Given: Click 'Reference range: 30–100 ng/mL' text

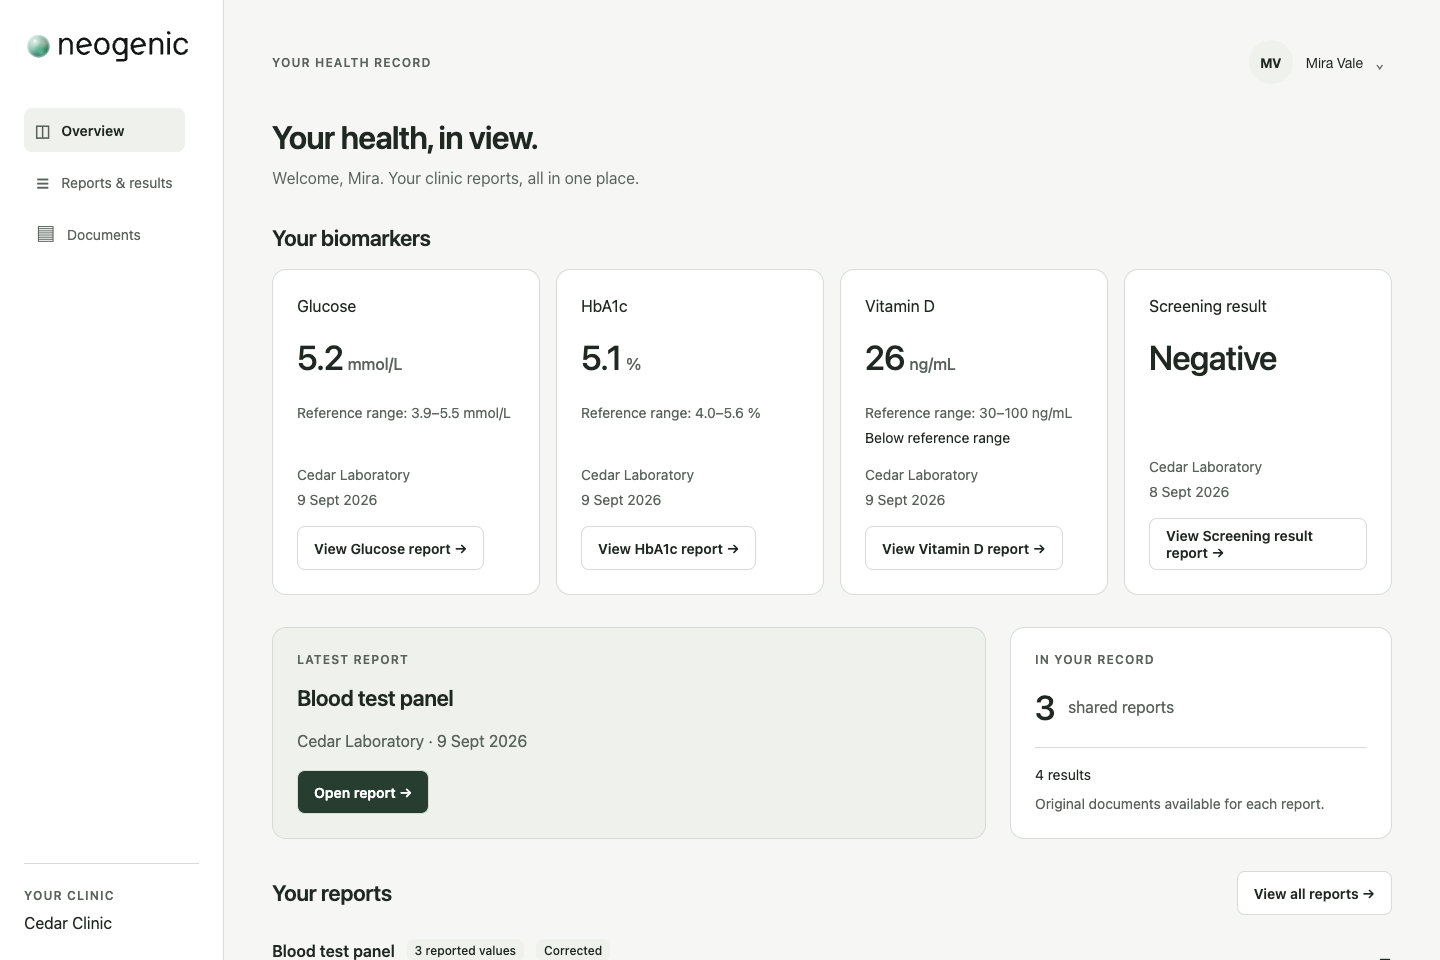Looking at the screenshot, I should (x=968, y=413).
